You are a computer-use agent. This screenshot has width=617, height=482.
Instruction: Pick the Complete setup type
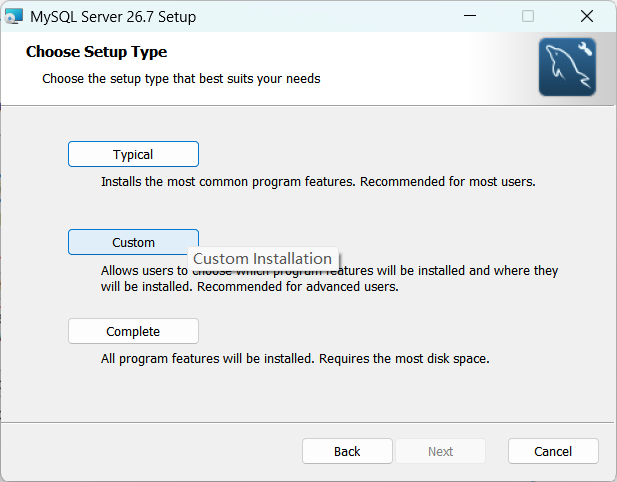tap(133, 331)
